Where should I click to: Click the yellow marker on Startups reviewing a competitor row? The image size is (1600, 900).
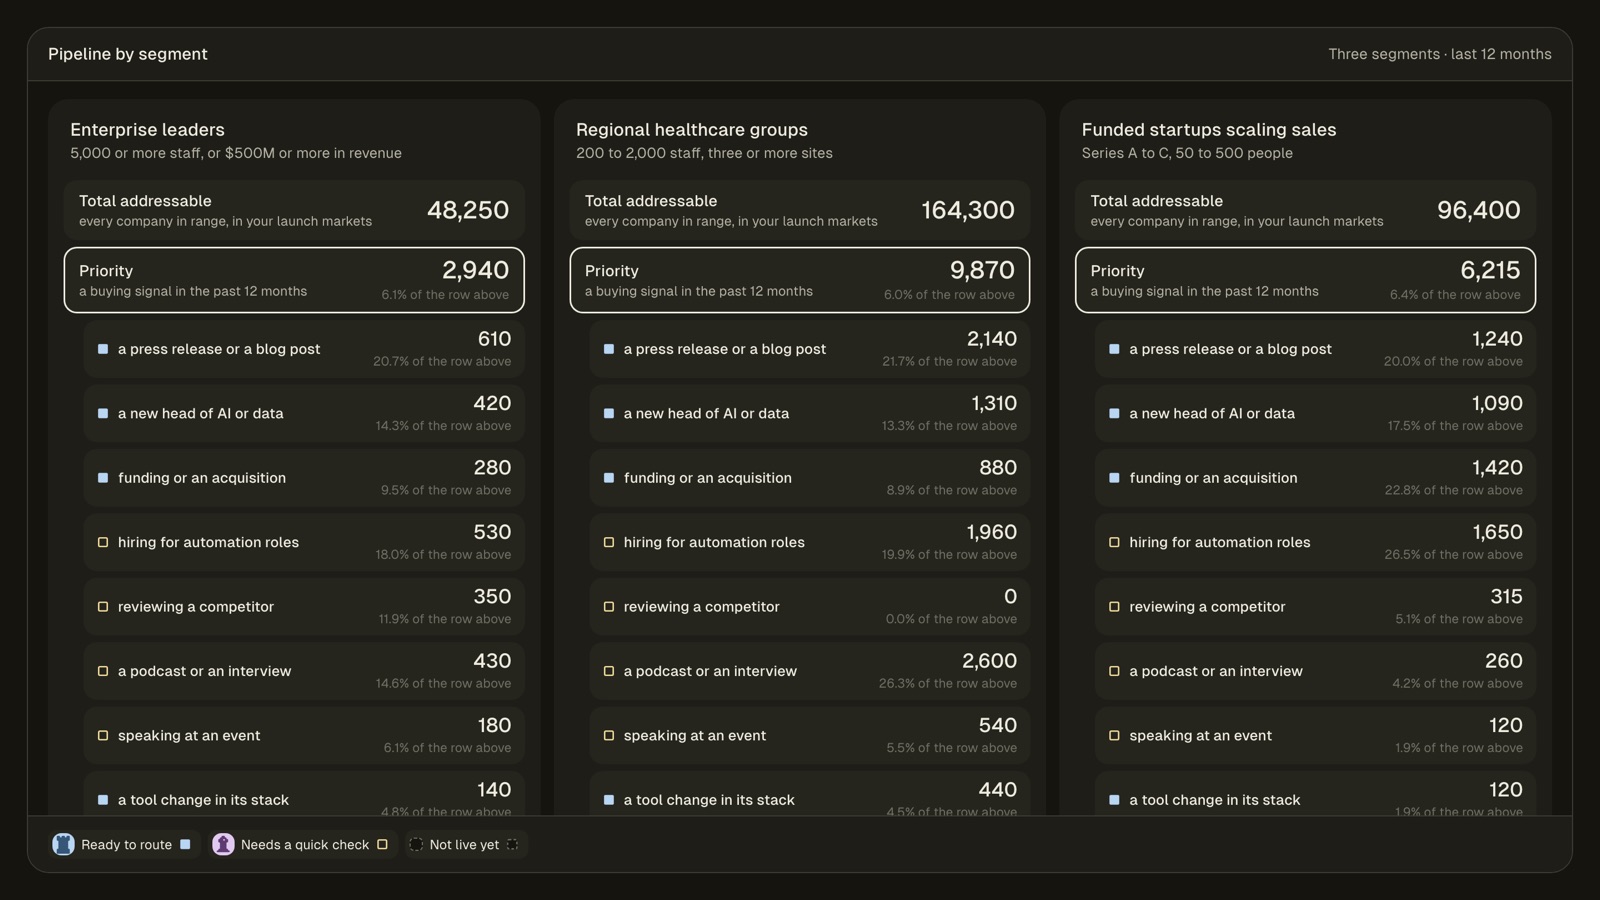tap(1114, 607)
